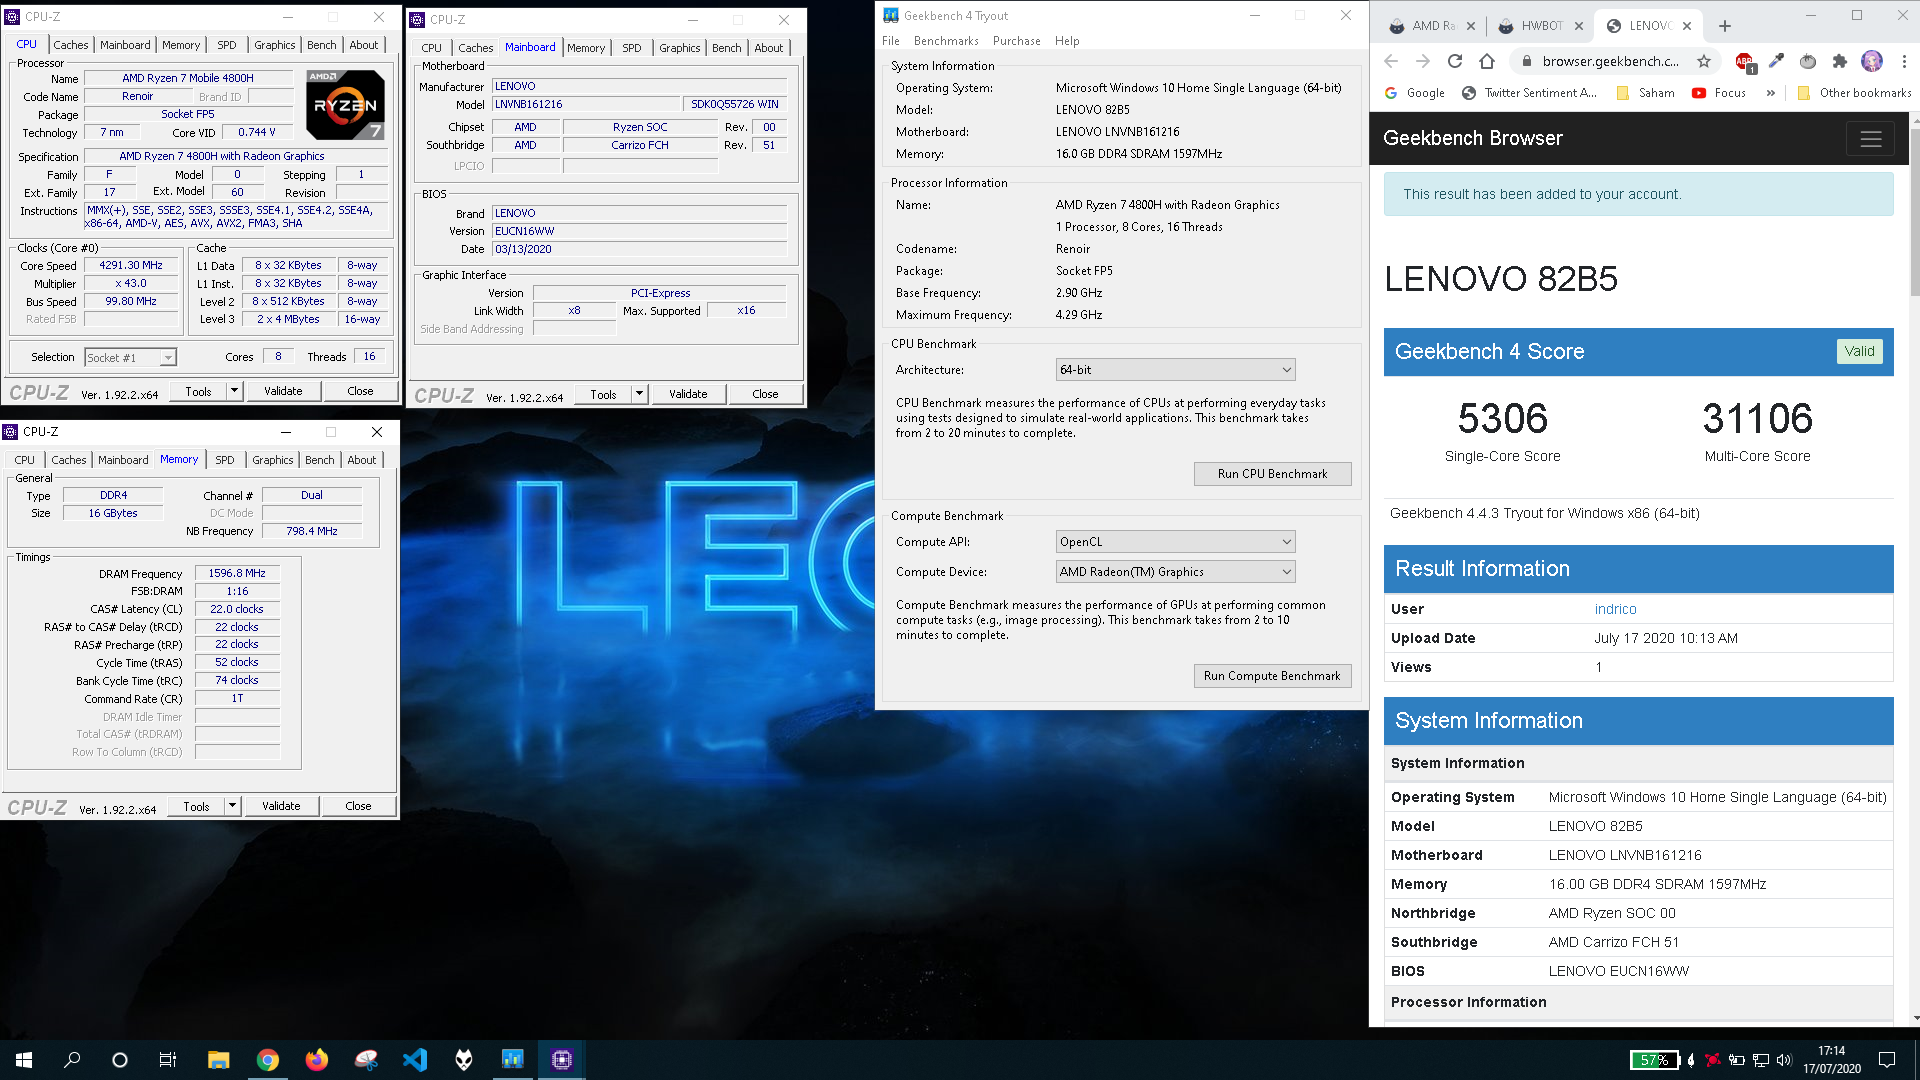Viewport: 1920px width, 1080px height.
Task: Bookmark this page with the star icon
Action: (1704, 61)
